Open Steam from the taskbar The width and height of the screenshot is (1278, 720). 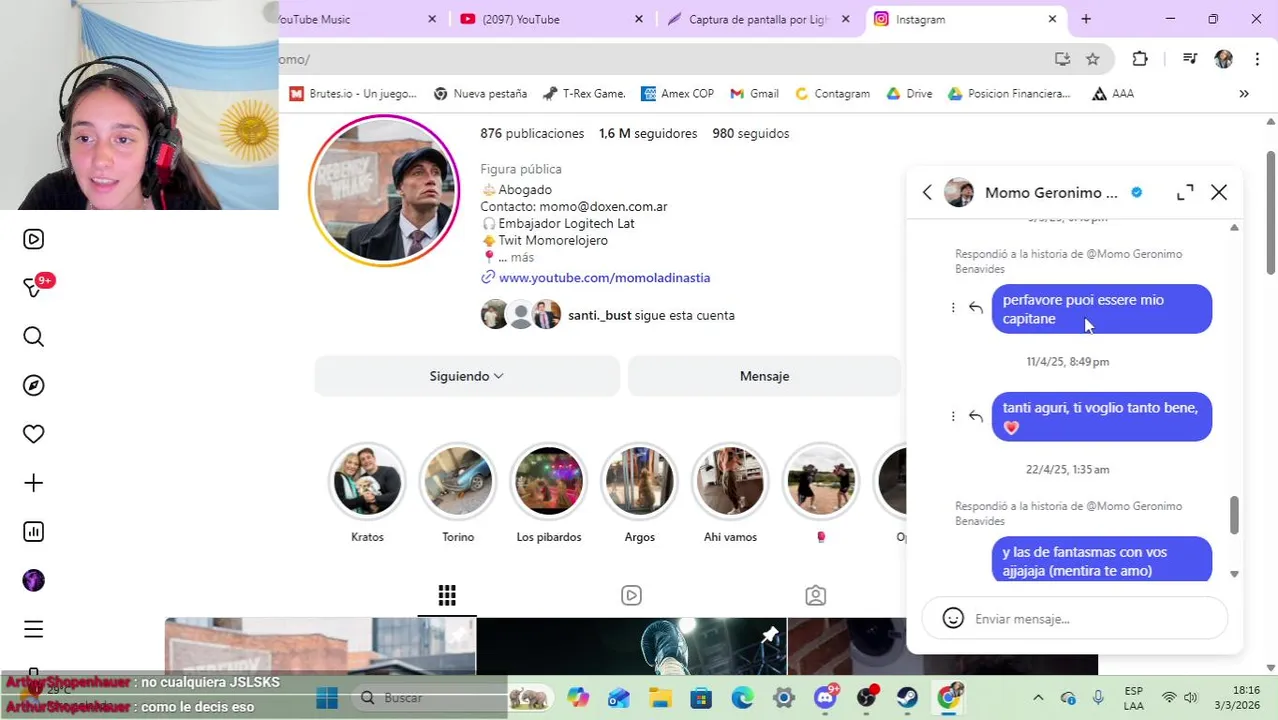pos(907,698)
